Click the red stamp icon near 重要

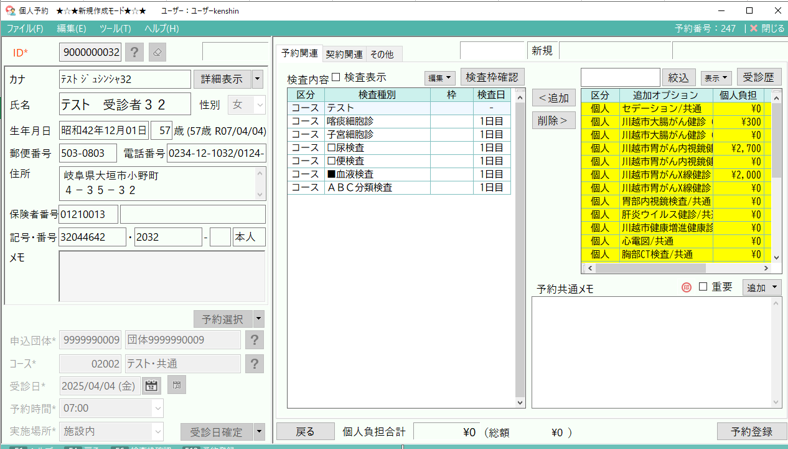click(x=686, y=288)
